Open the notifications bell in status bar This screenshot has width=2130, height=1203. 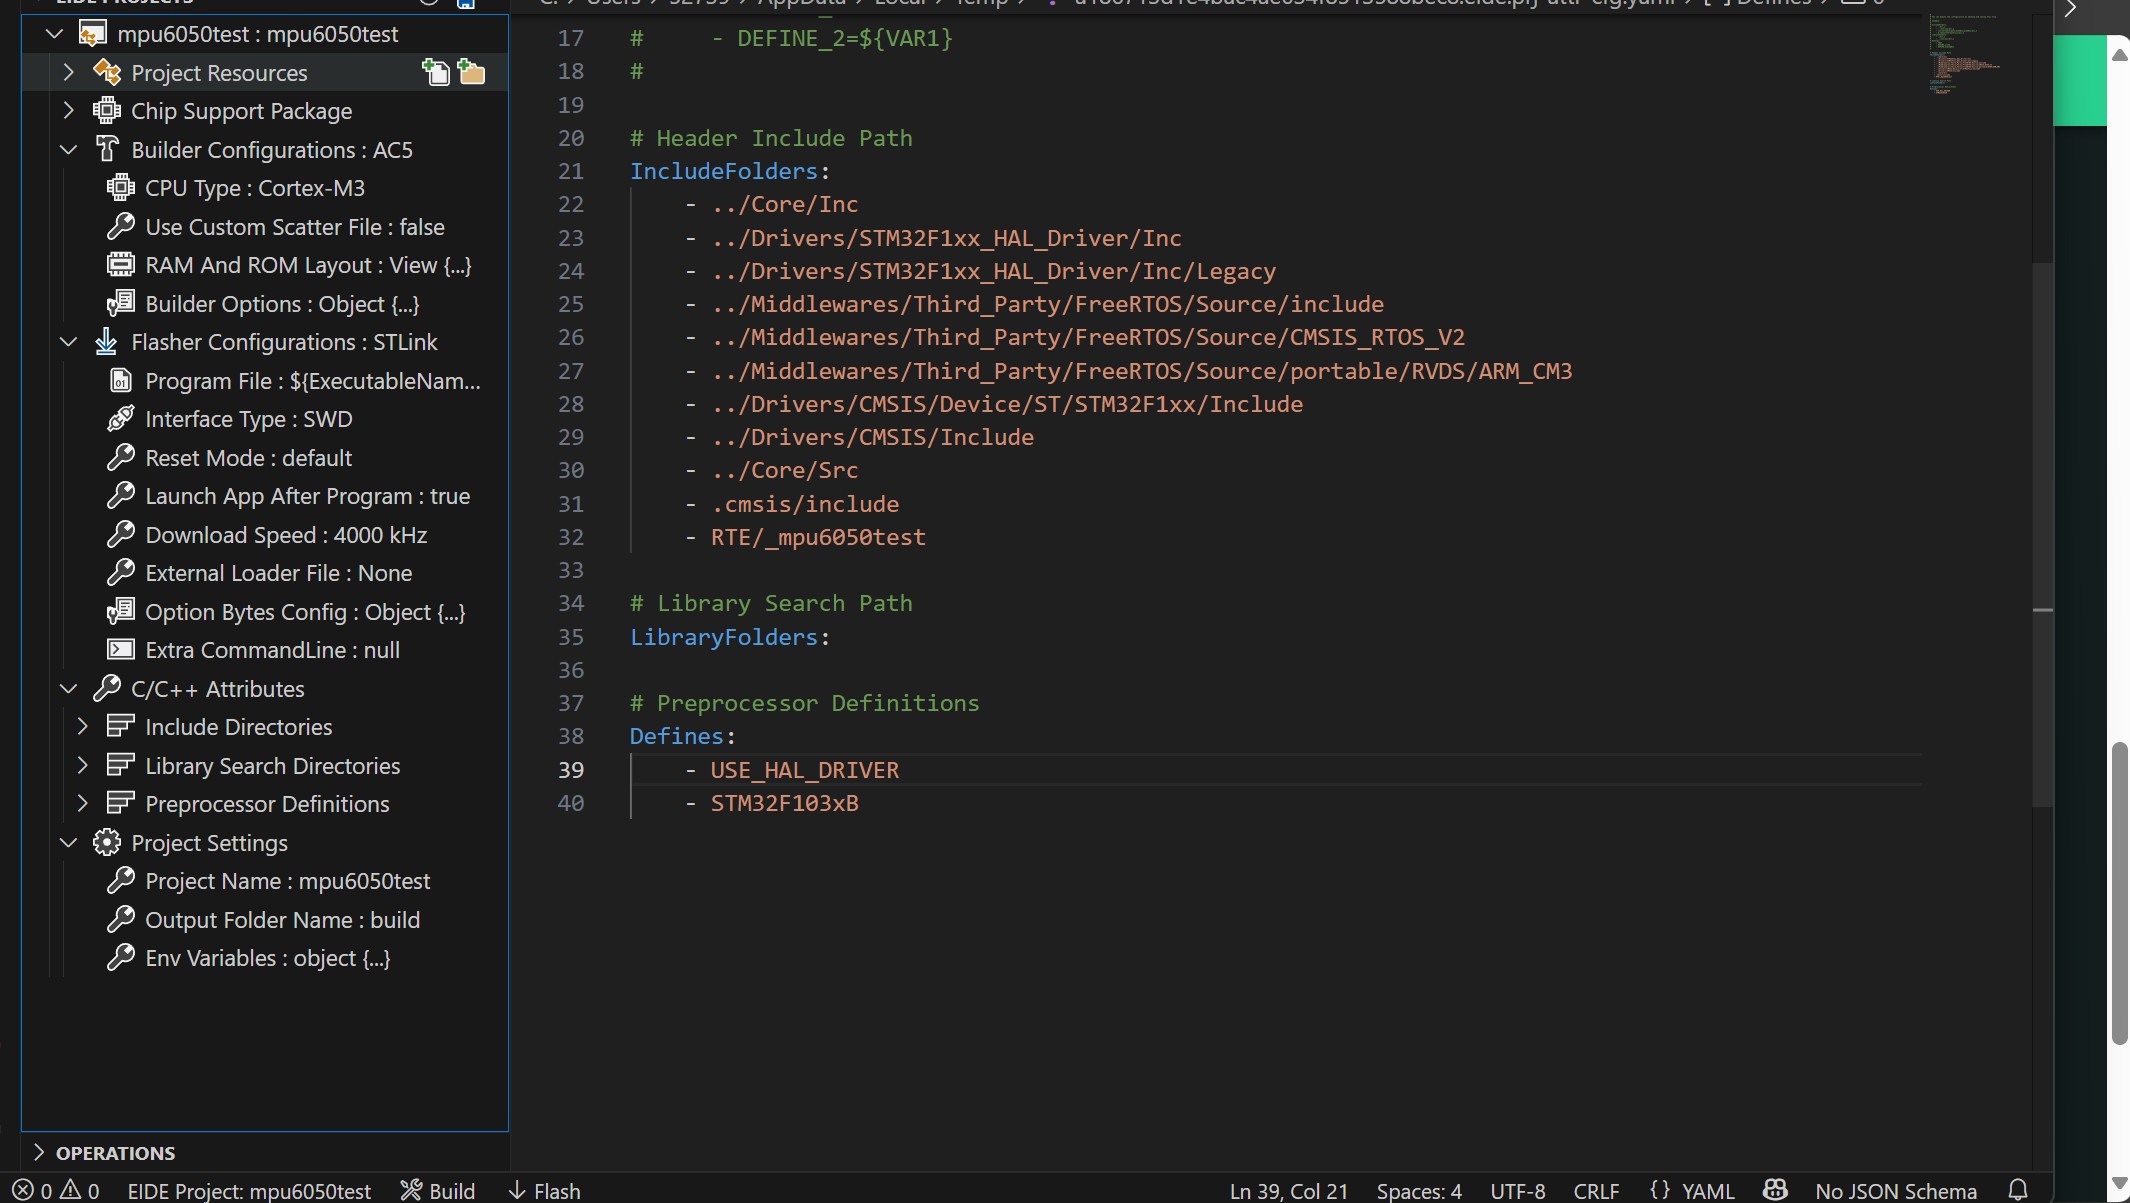(x=2018, y=1190)
